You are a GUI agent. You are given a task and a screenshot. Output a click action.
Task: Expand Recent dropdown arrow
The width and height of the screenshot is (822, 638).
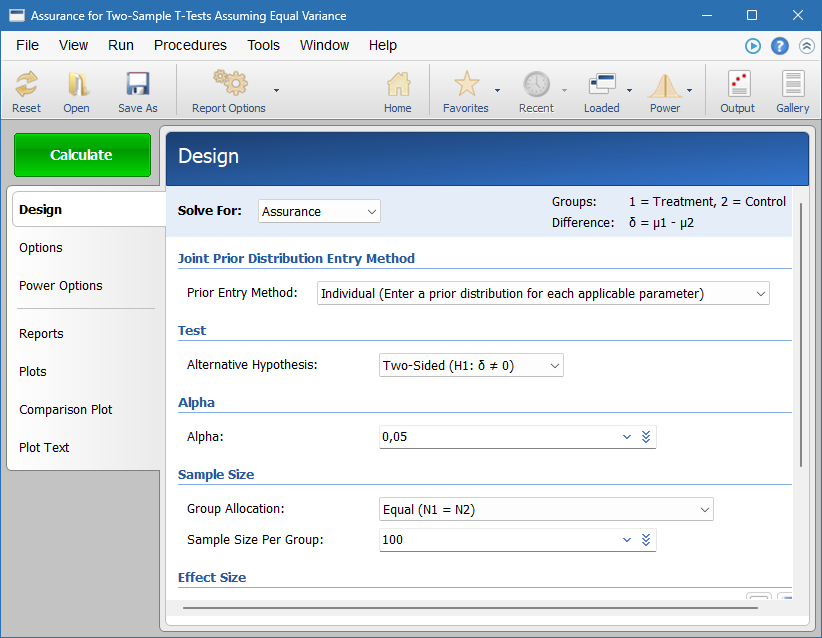(x=564, y=91)
